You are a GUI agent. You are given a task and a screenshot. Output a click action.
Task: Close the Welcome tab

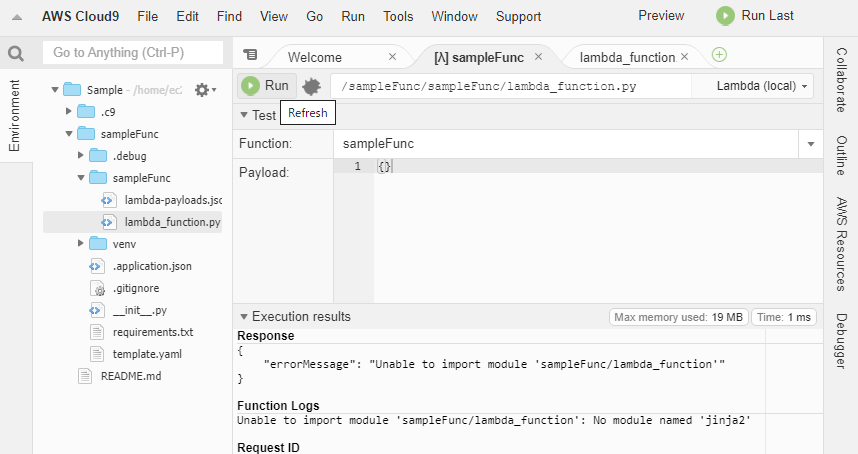(x=392, y=56)
